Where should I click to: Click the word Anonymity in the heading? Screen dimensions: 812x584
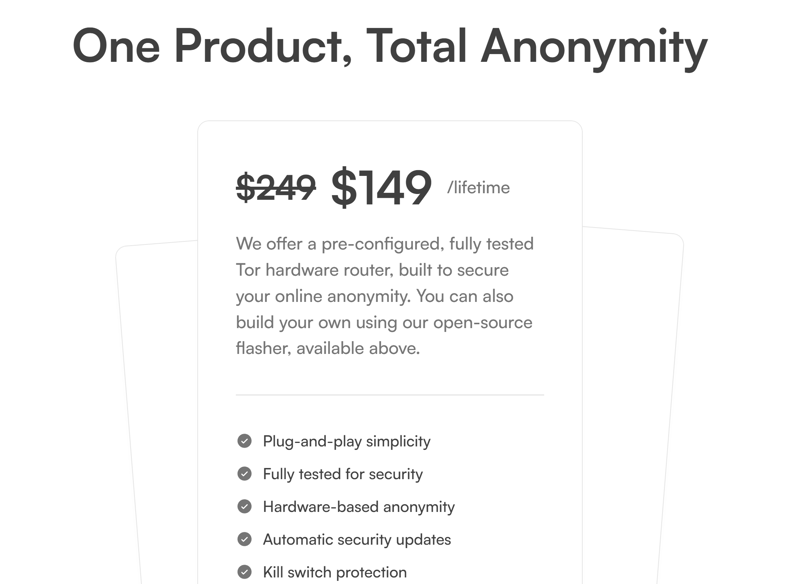pos(594,48)
